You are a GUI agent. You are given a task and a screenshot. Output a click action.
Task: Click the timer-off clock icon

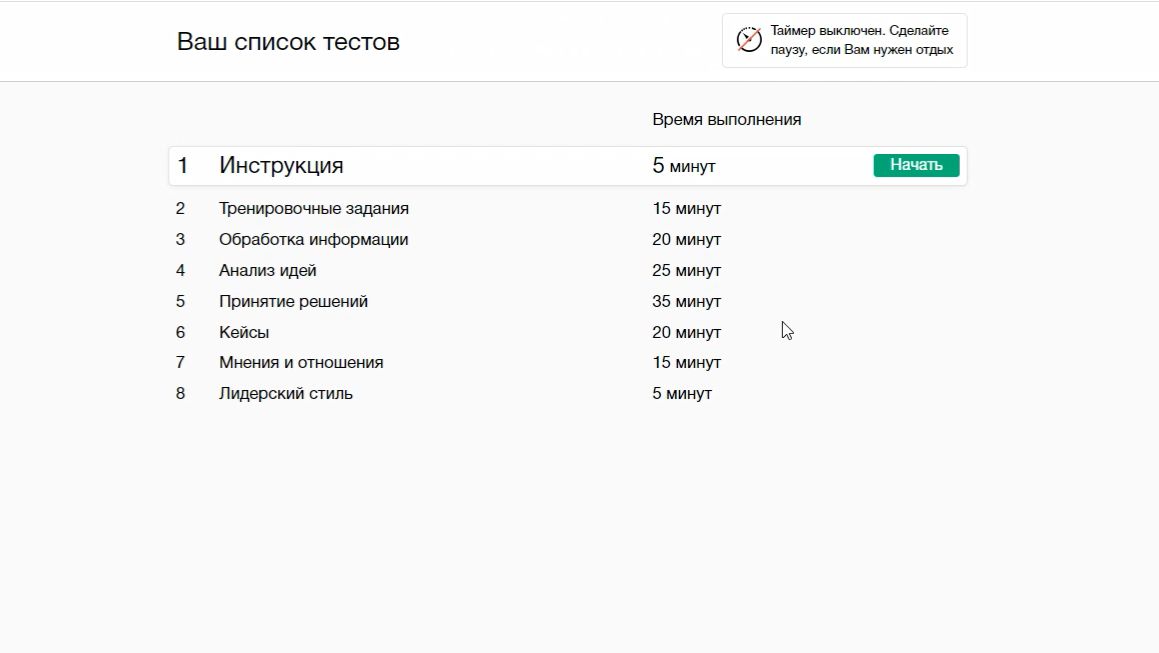pos(749,40)
